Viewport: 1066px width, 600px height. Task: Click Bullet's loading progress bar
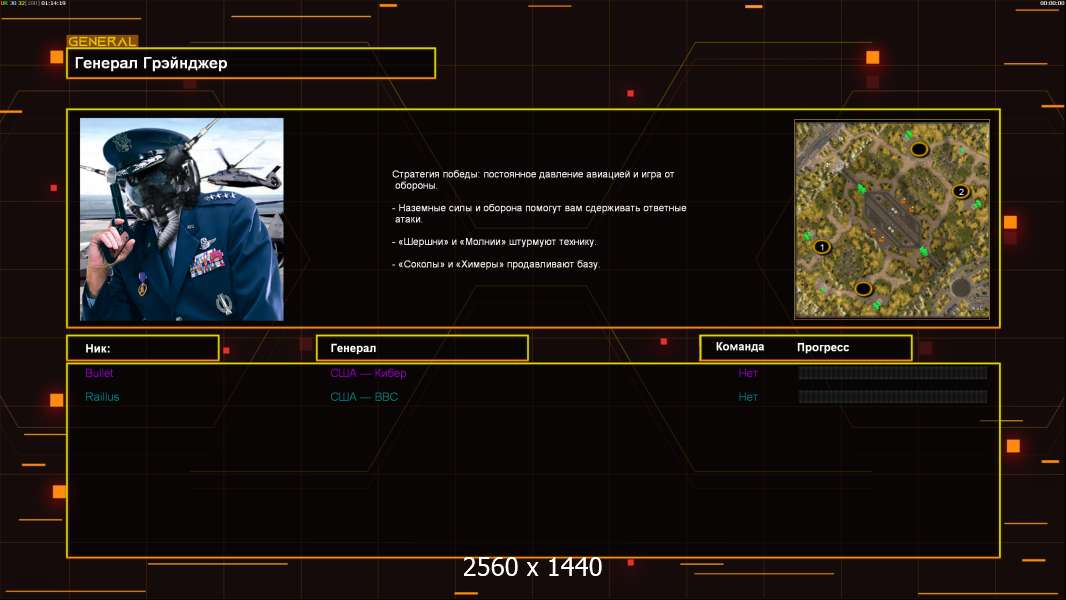pyautogui.click(x=892, y=373)
